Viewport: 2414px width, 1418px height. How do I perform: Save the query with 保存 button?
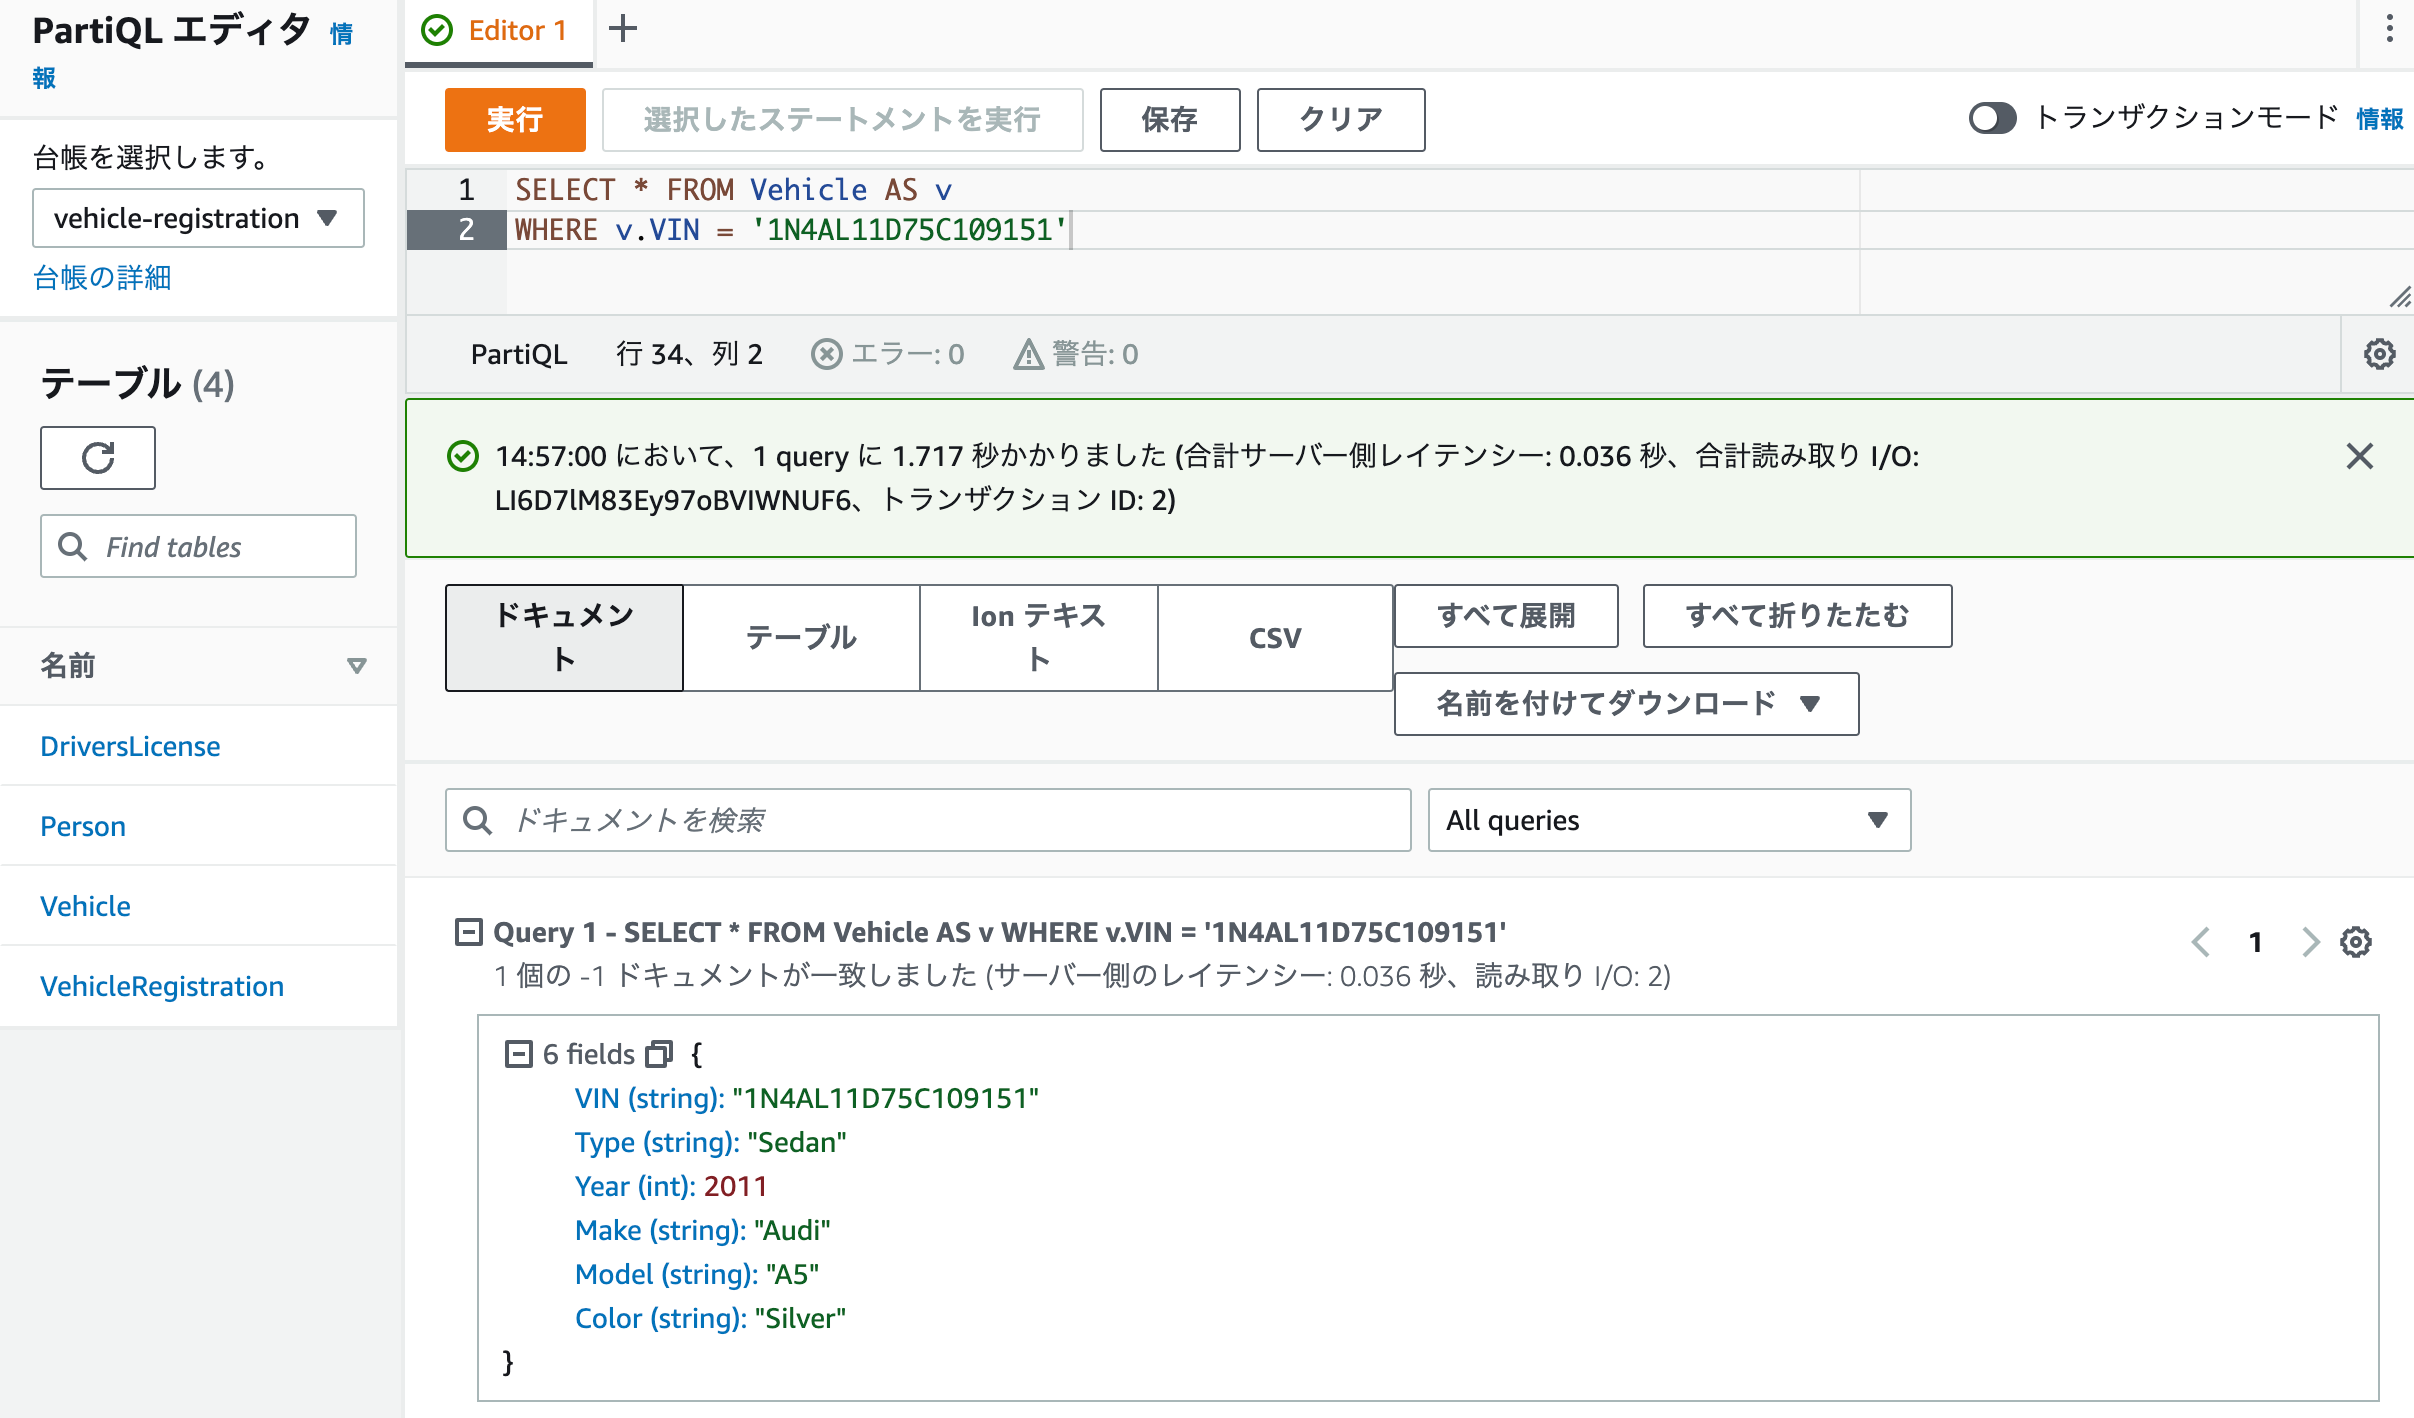pos(1170,120)
